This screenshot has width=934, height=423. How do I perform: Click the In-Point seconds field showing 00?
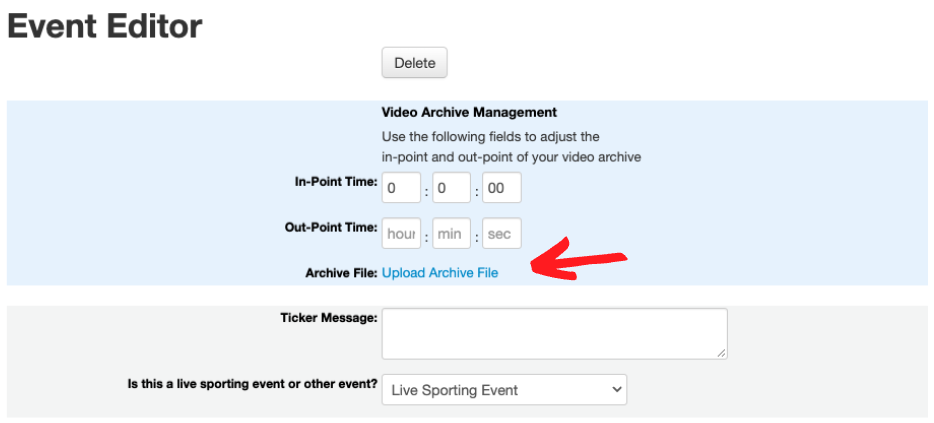point(502,188)
